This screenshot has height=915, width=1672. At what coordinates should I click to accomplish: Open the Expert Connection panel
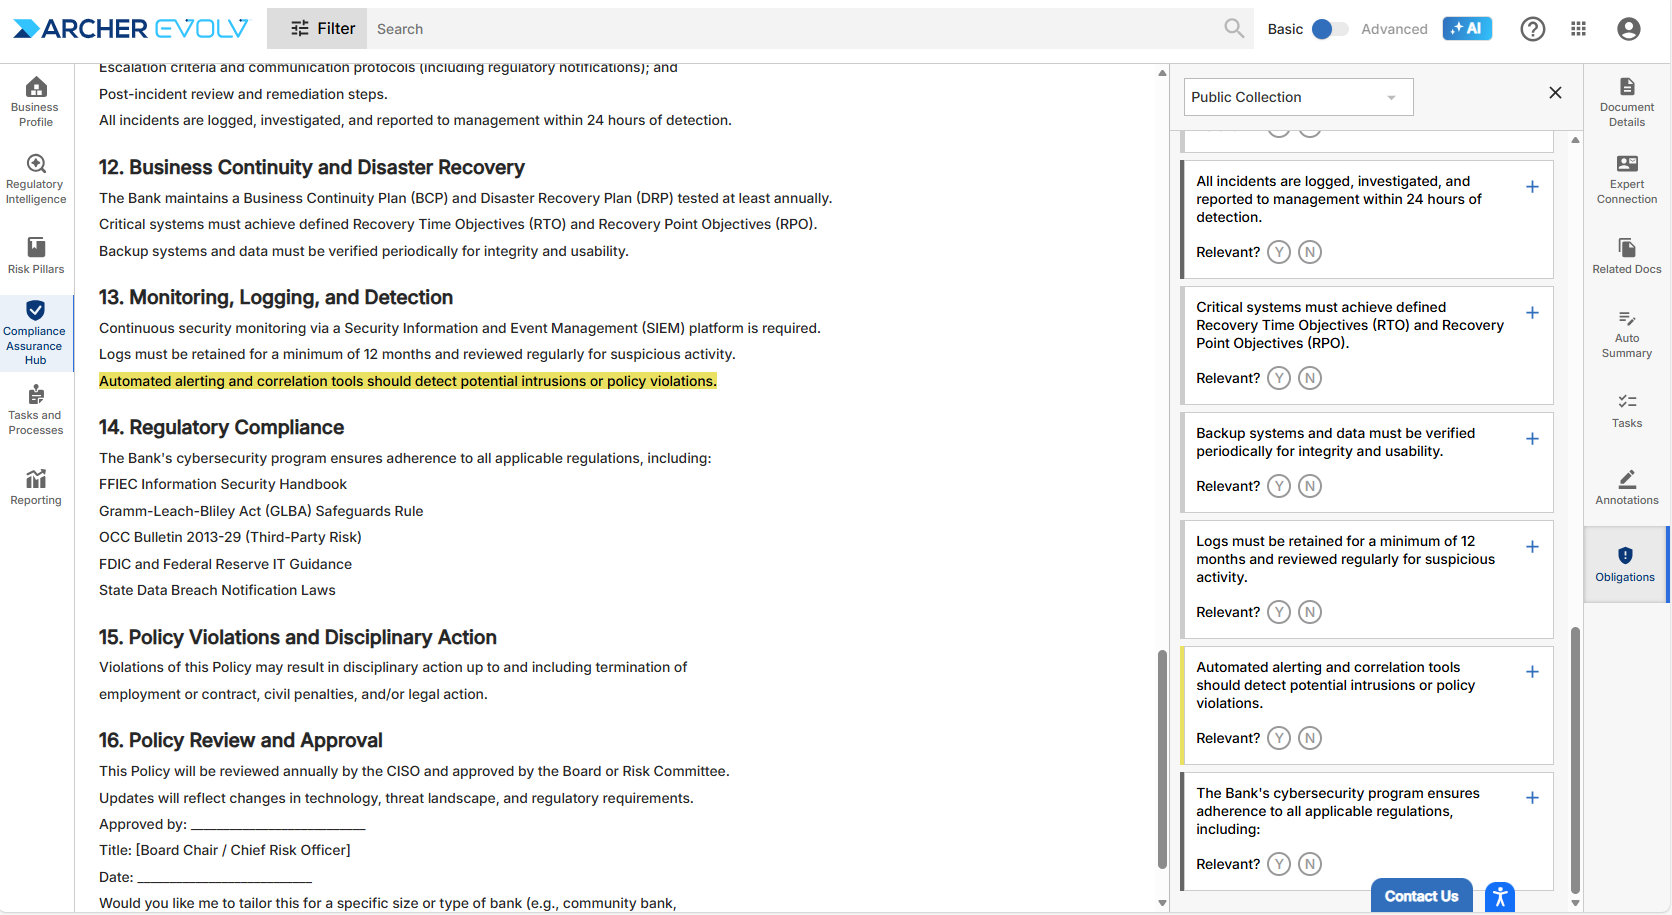[1626, 179]
